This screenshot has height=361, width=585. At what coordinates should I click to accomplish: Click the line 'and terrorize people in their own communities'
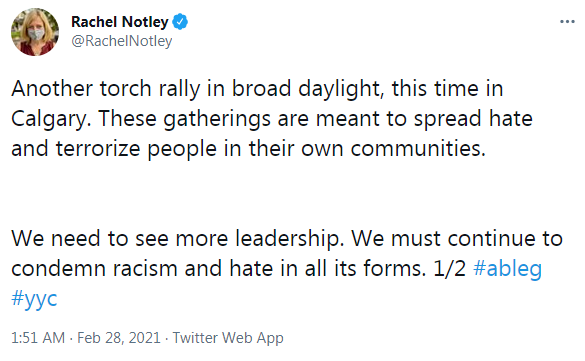click(246, 149)
